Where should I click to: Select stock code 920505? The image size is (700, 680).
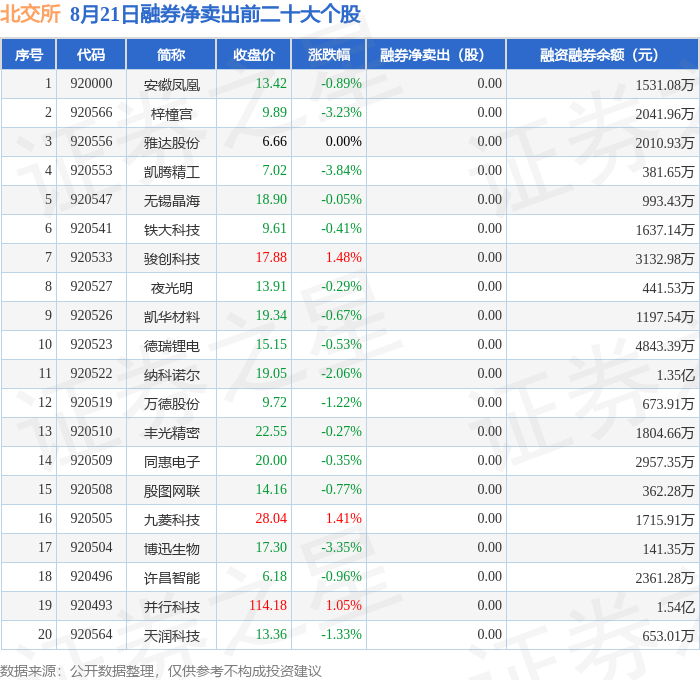pyautogui.click(x=91, y=518)
